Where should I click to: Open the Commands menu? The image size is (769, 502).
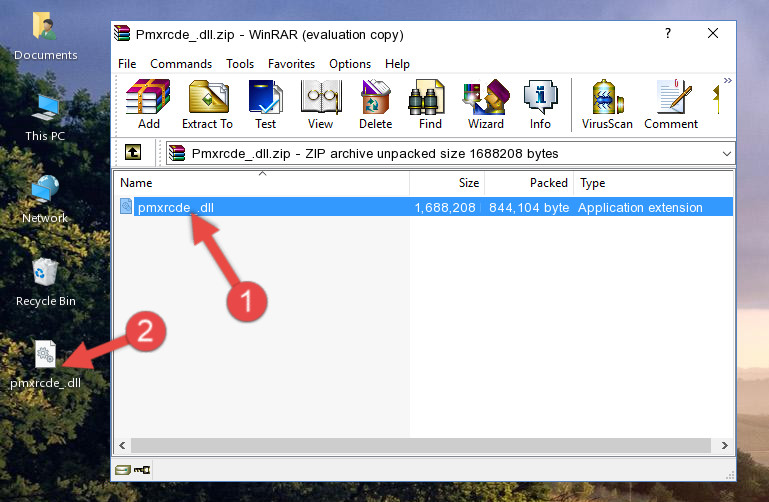click(181, 64)
